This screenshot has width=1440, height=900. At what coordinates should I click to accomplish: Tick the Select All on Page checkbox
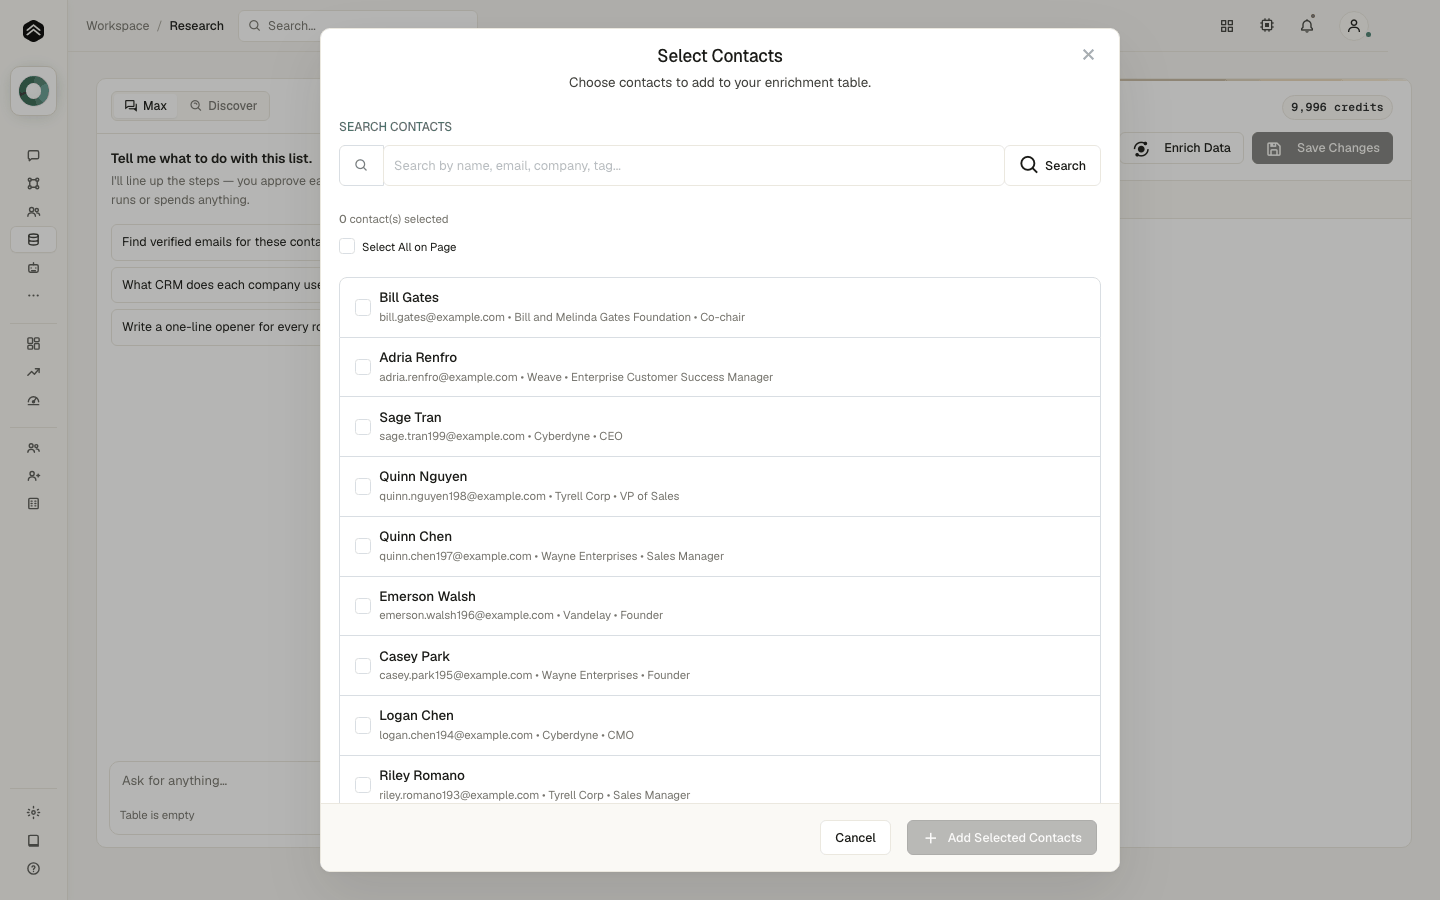(x=347, y=246)
